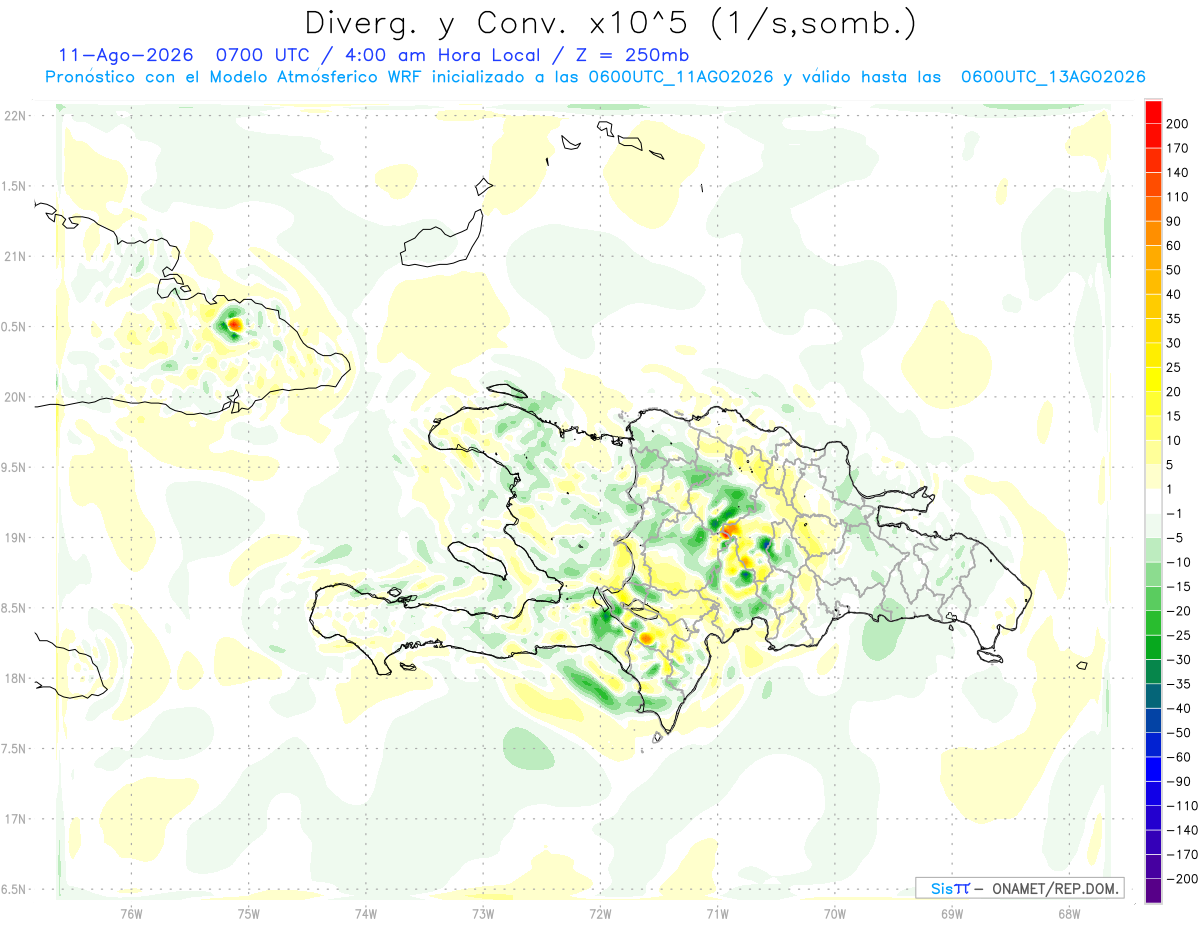
Task: Click the colorbar label '-35'
Action: (1181, 684)
